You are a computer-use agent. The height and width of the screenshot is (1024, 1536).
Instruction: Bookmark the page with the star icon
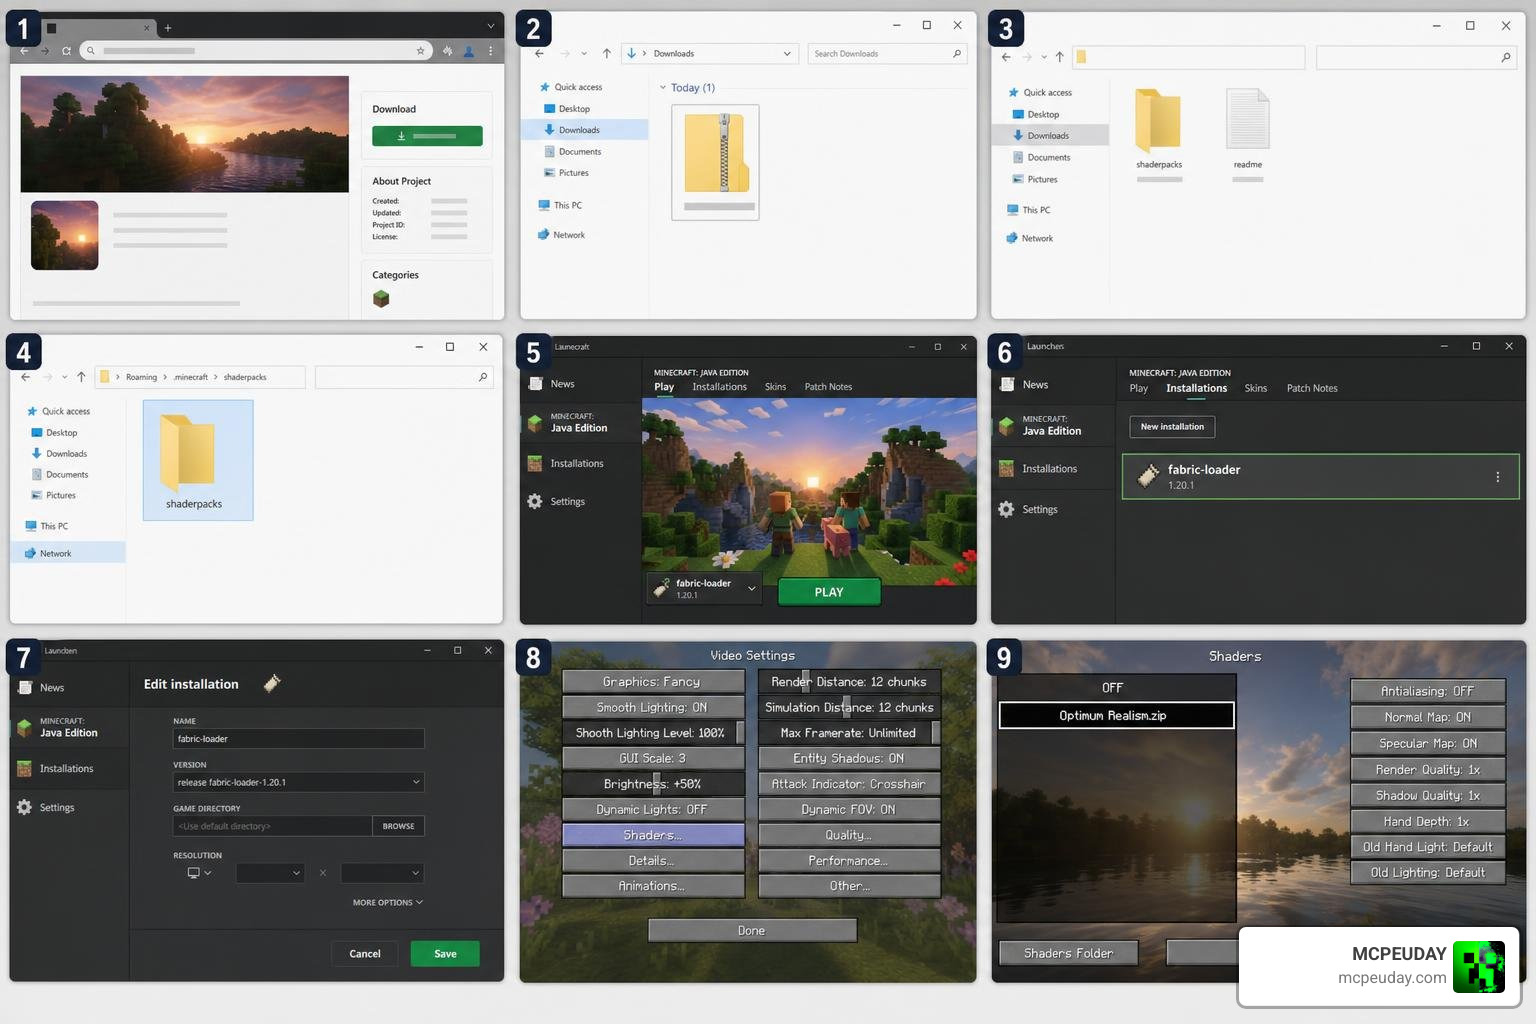coord(420,50)
